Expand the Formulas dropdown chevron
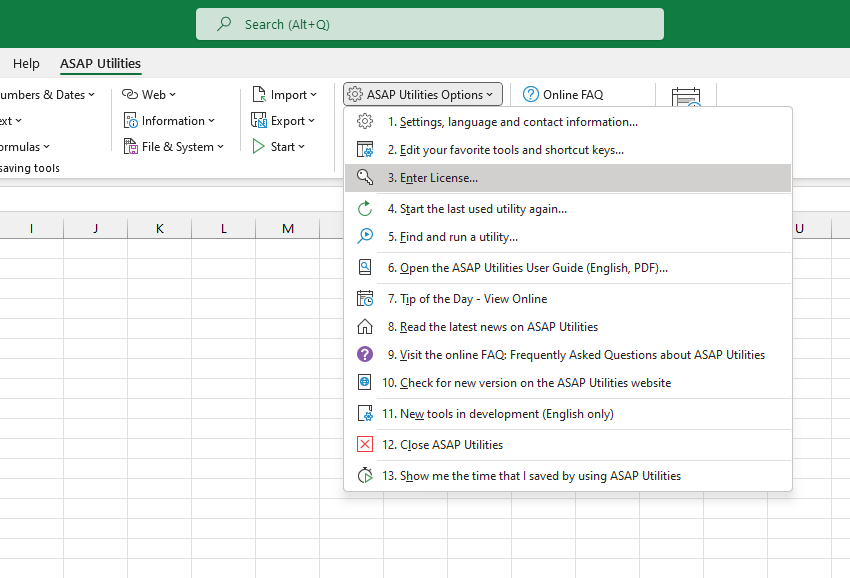Viewport: 850px width, 578px height. click(x=47, y=146)
